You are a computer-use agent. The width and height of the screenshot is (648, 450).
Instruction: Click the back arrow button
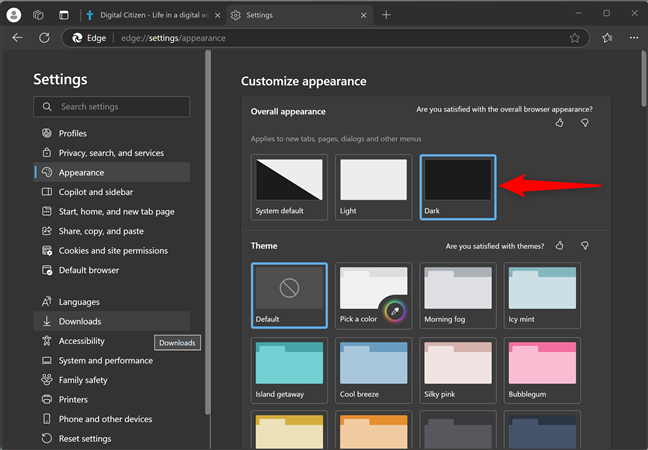(x=17, y=38)
